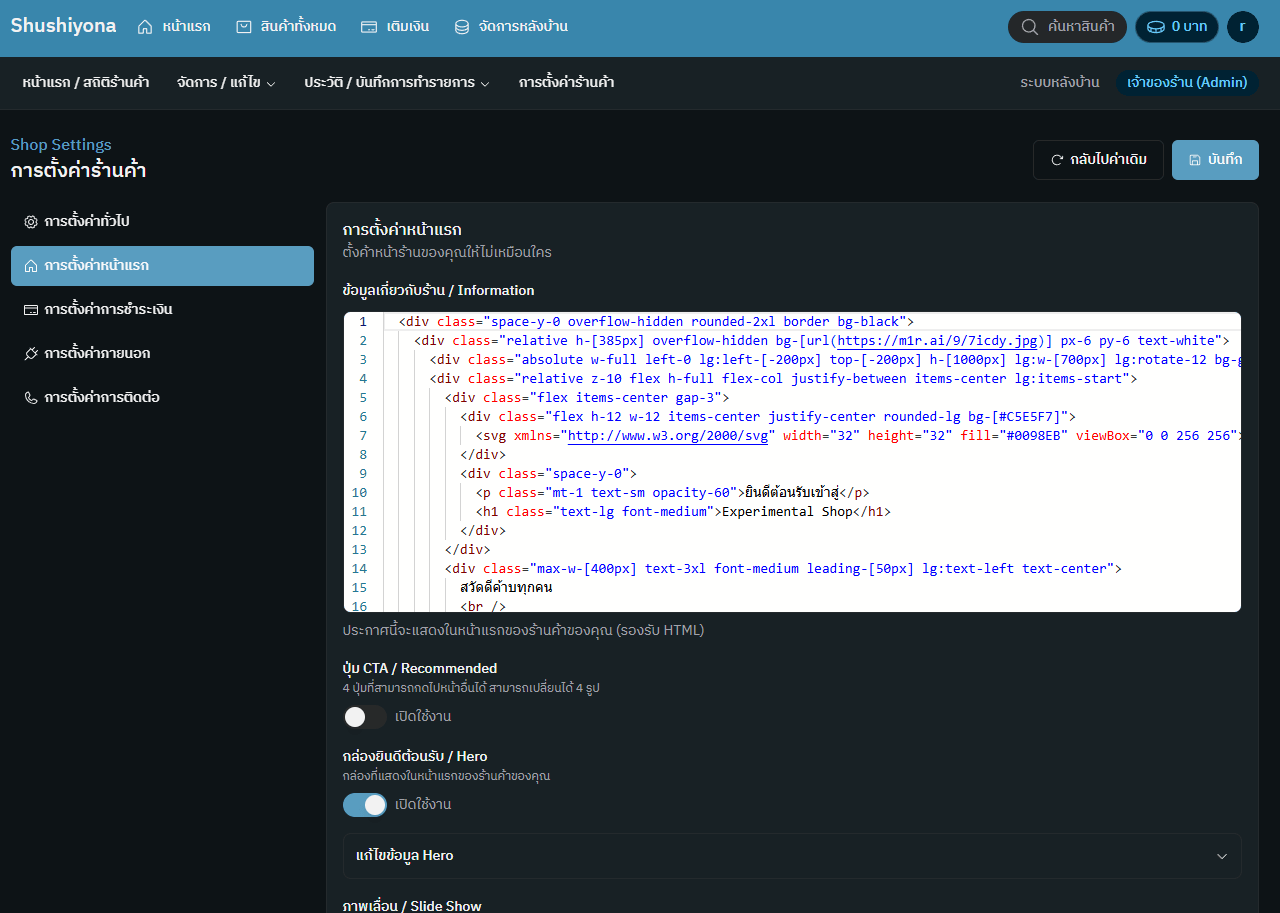The height and width of the screenshot is (913, 1280).
Task: Click the shopping bag icon for สินค้าทั้งหมด
Action: pyautogui.click(x=244, y=27)
